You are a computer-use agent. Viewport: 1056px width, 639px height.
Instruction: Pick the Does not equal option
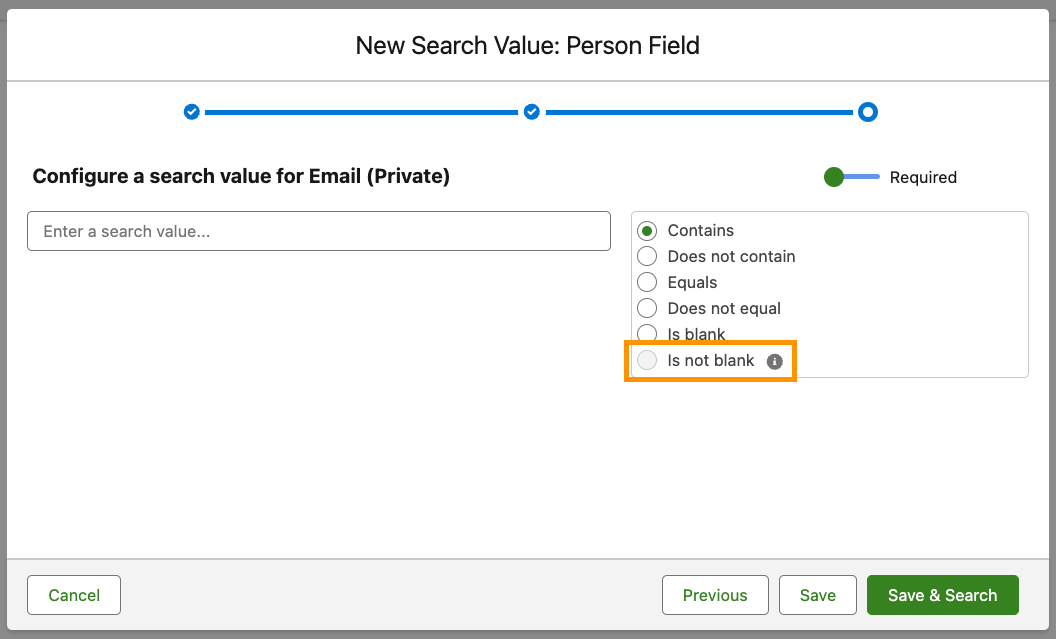point(647,309)
